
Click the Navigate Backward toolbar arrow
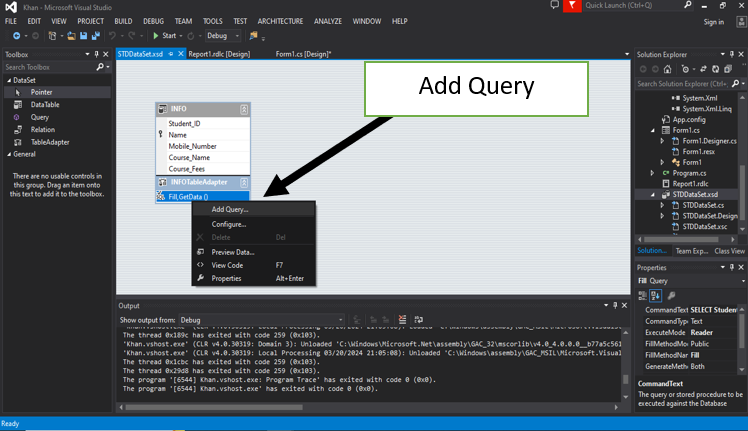pyautogui.click(x=16, y=36)
